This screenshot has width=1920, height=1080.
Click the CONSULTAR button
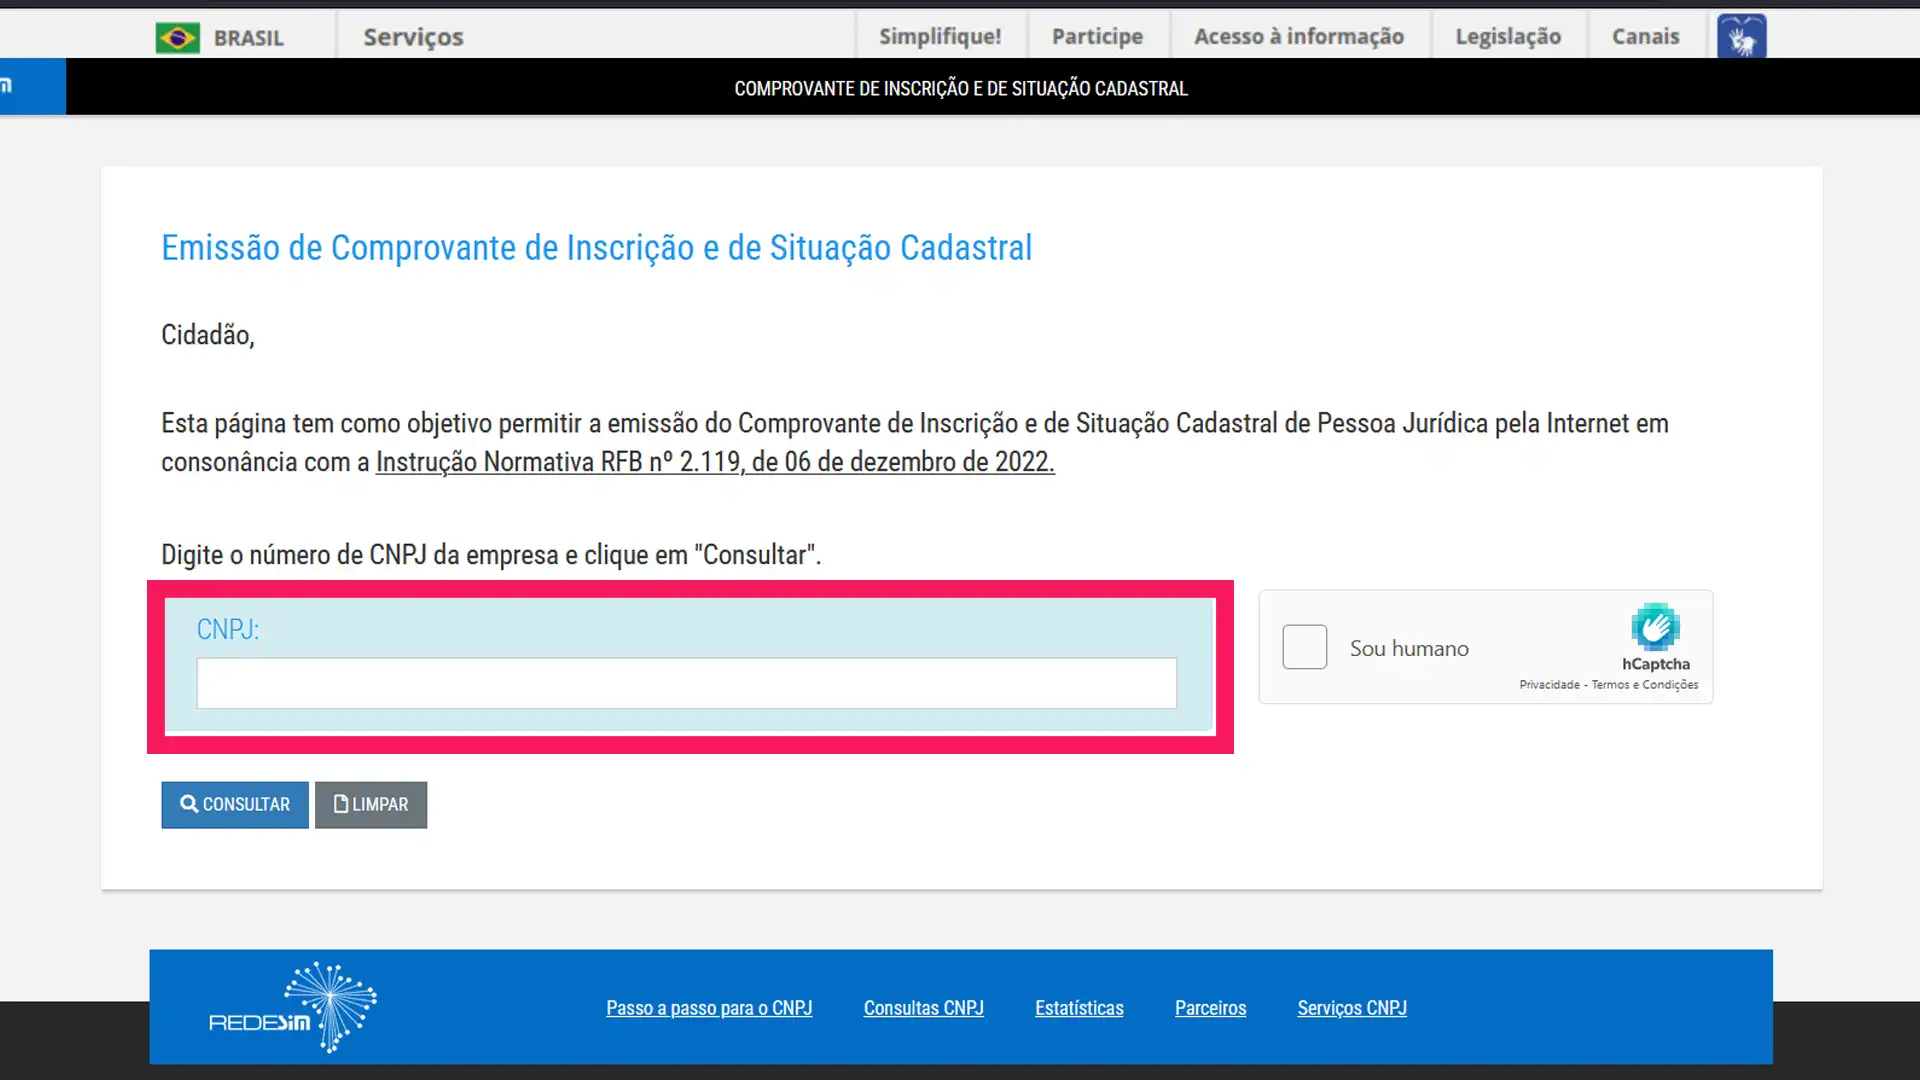(235, 805)
